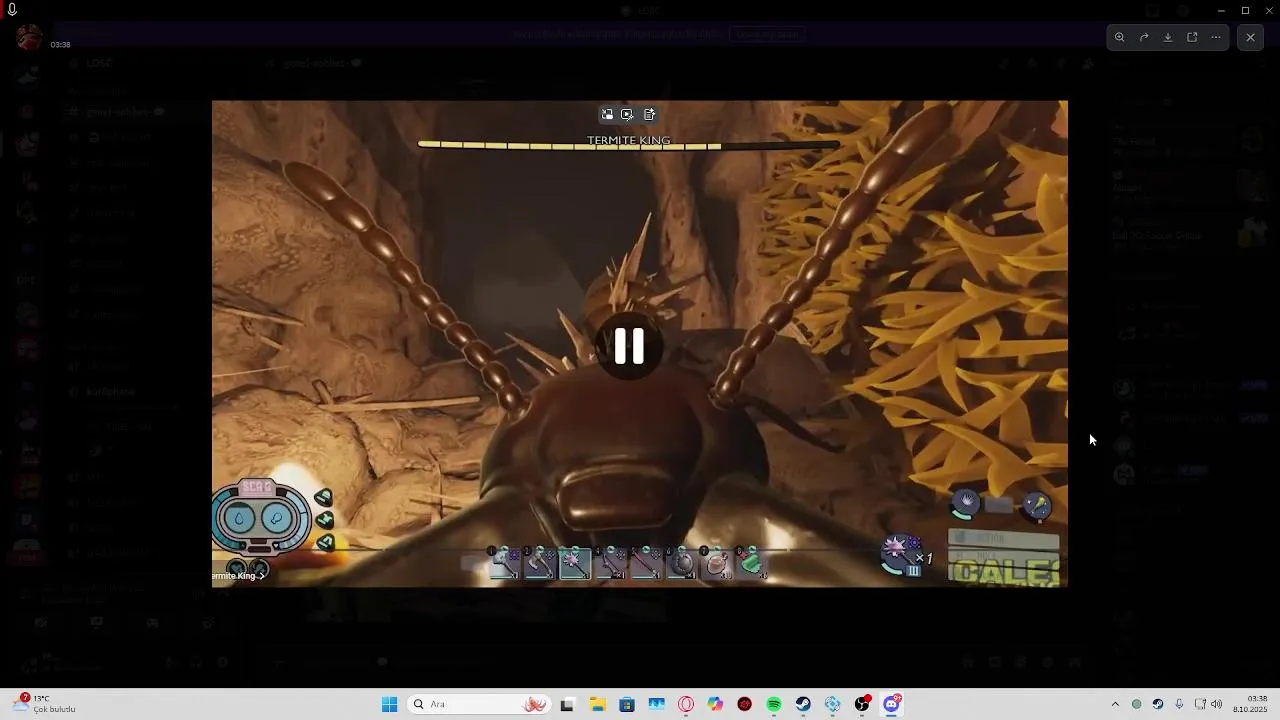Open the weather widget 13°C

pyautogui.click(x=44, y=704)
